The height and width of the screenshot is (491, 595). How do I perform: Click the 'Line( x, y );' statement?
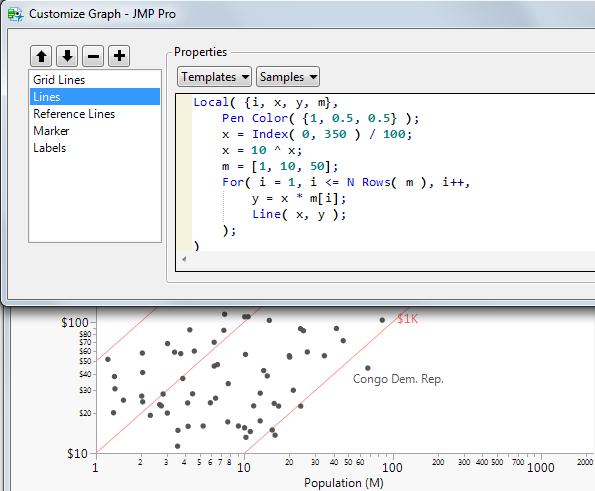(x=299, y=214)
